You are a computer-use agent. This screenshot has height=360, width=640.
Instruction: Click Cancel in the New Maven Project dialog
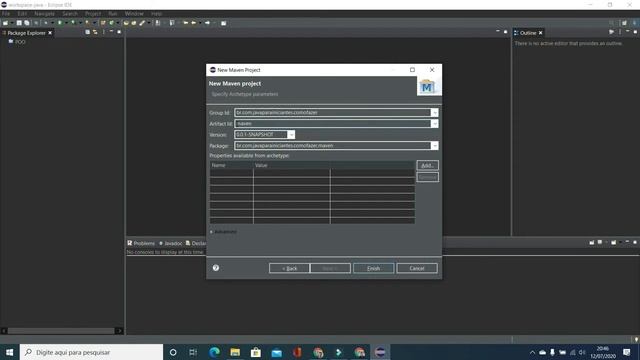pyautogui.click(x=417, y=268)
